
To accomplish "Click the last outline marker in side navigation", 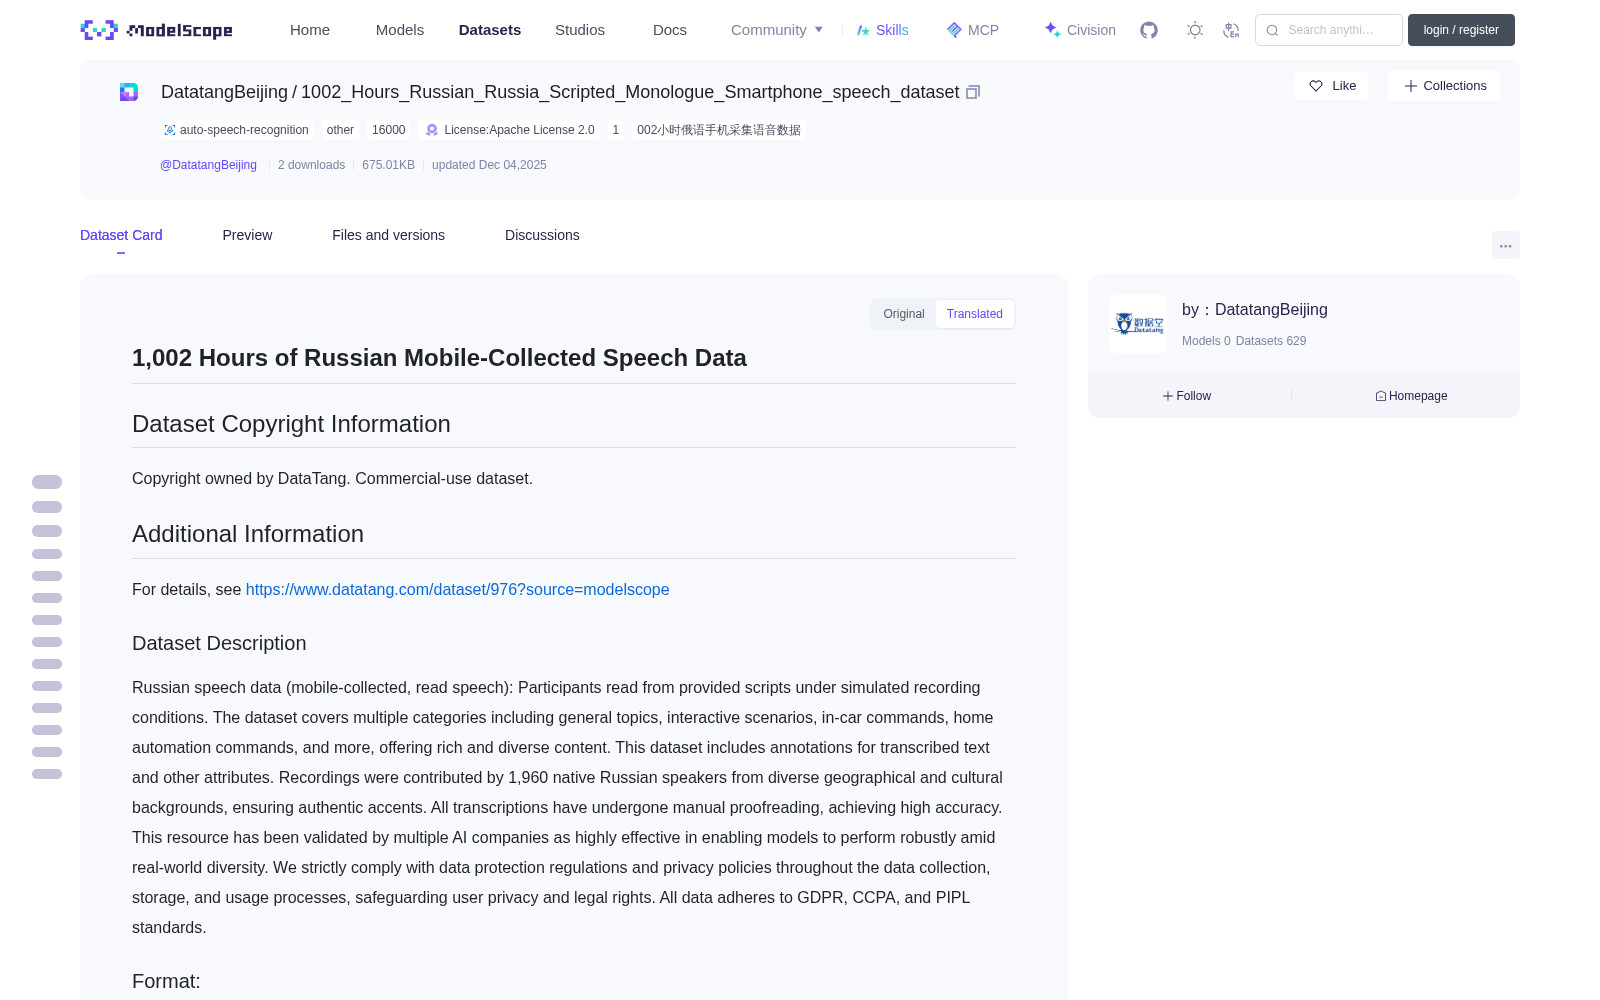I will coord(47,774).
